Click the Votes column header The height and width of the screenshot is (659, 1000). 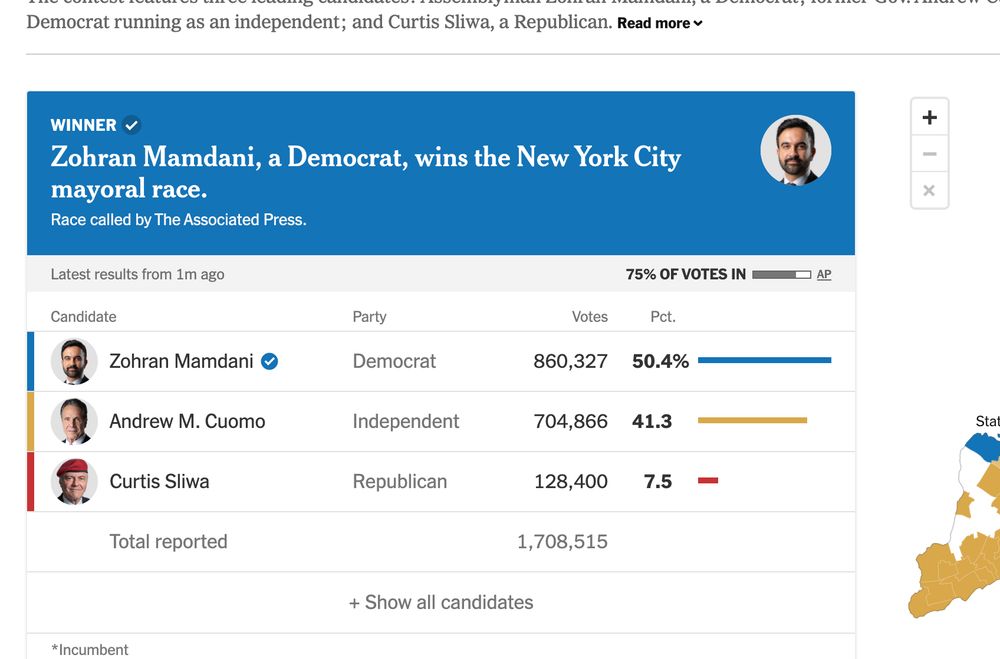coord(589,316)
